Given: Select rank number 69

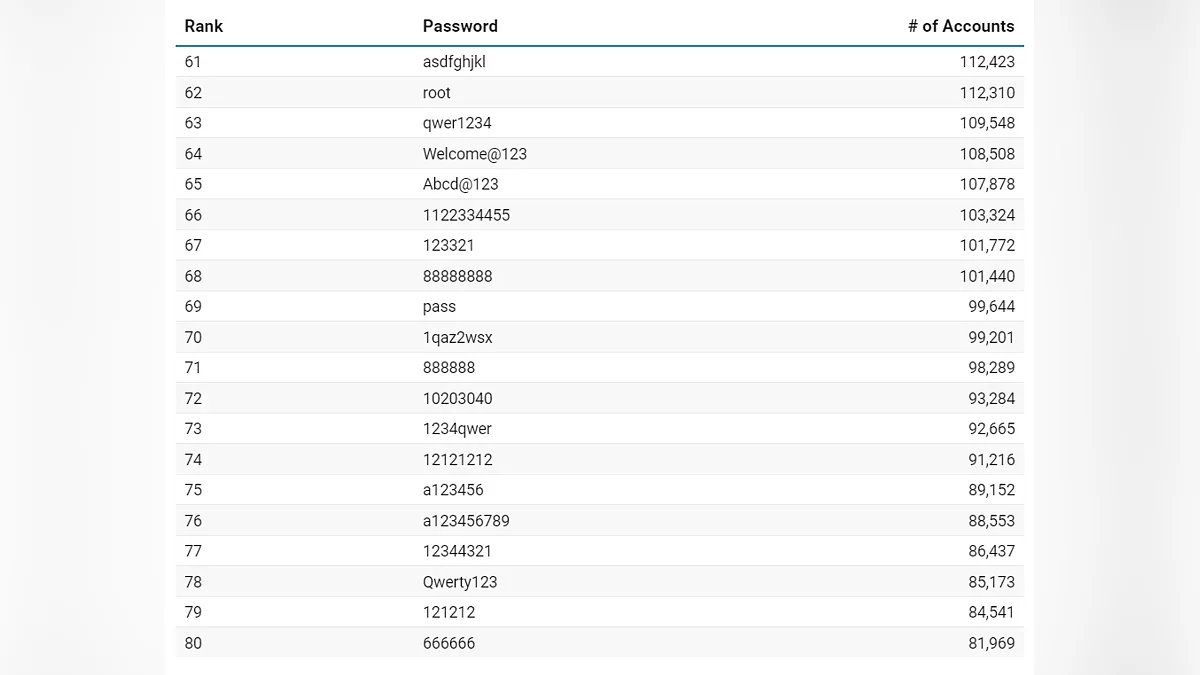Looking at the screenshot, I should (x=193, y=306).
